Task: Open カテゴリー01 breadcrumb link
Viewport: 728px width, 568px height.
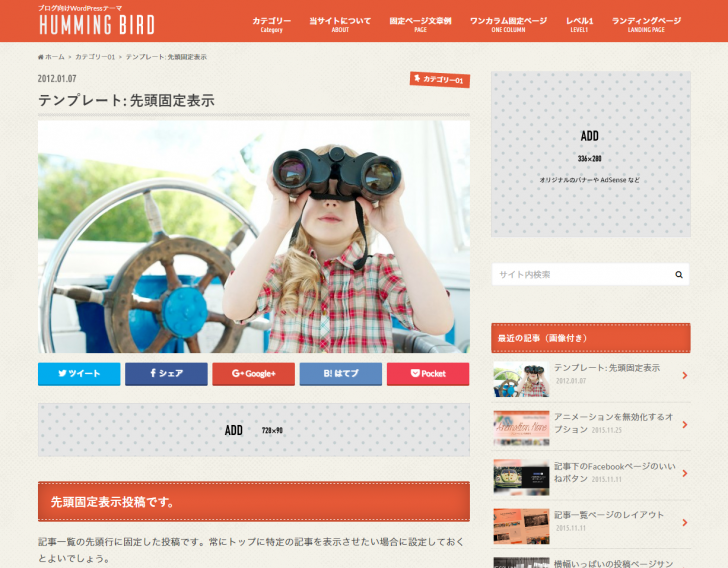Action: (95, 57)
